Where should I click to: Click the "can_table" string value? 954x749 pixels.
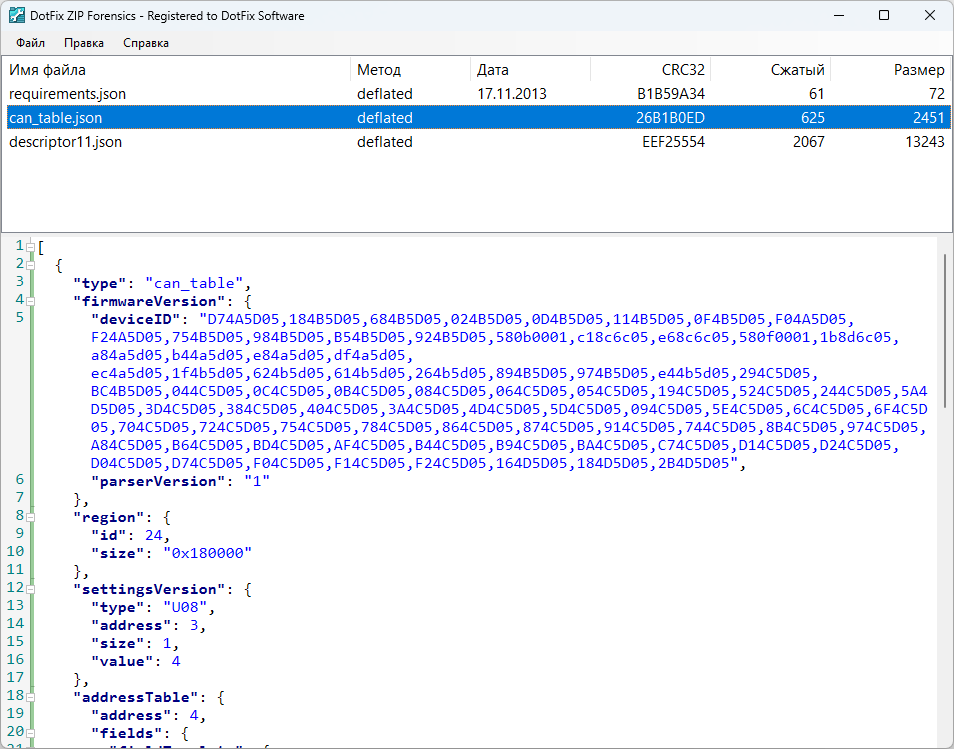click(x=194, y=284)
